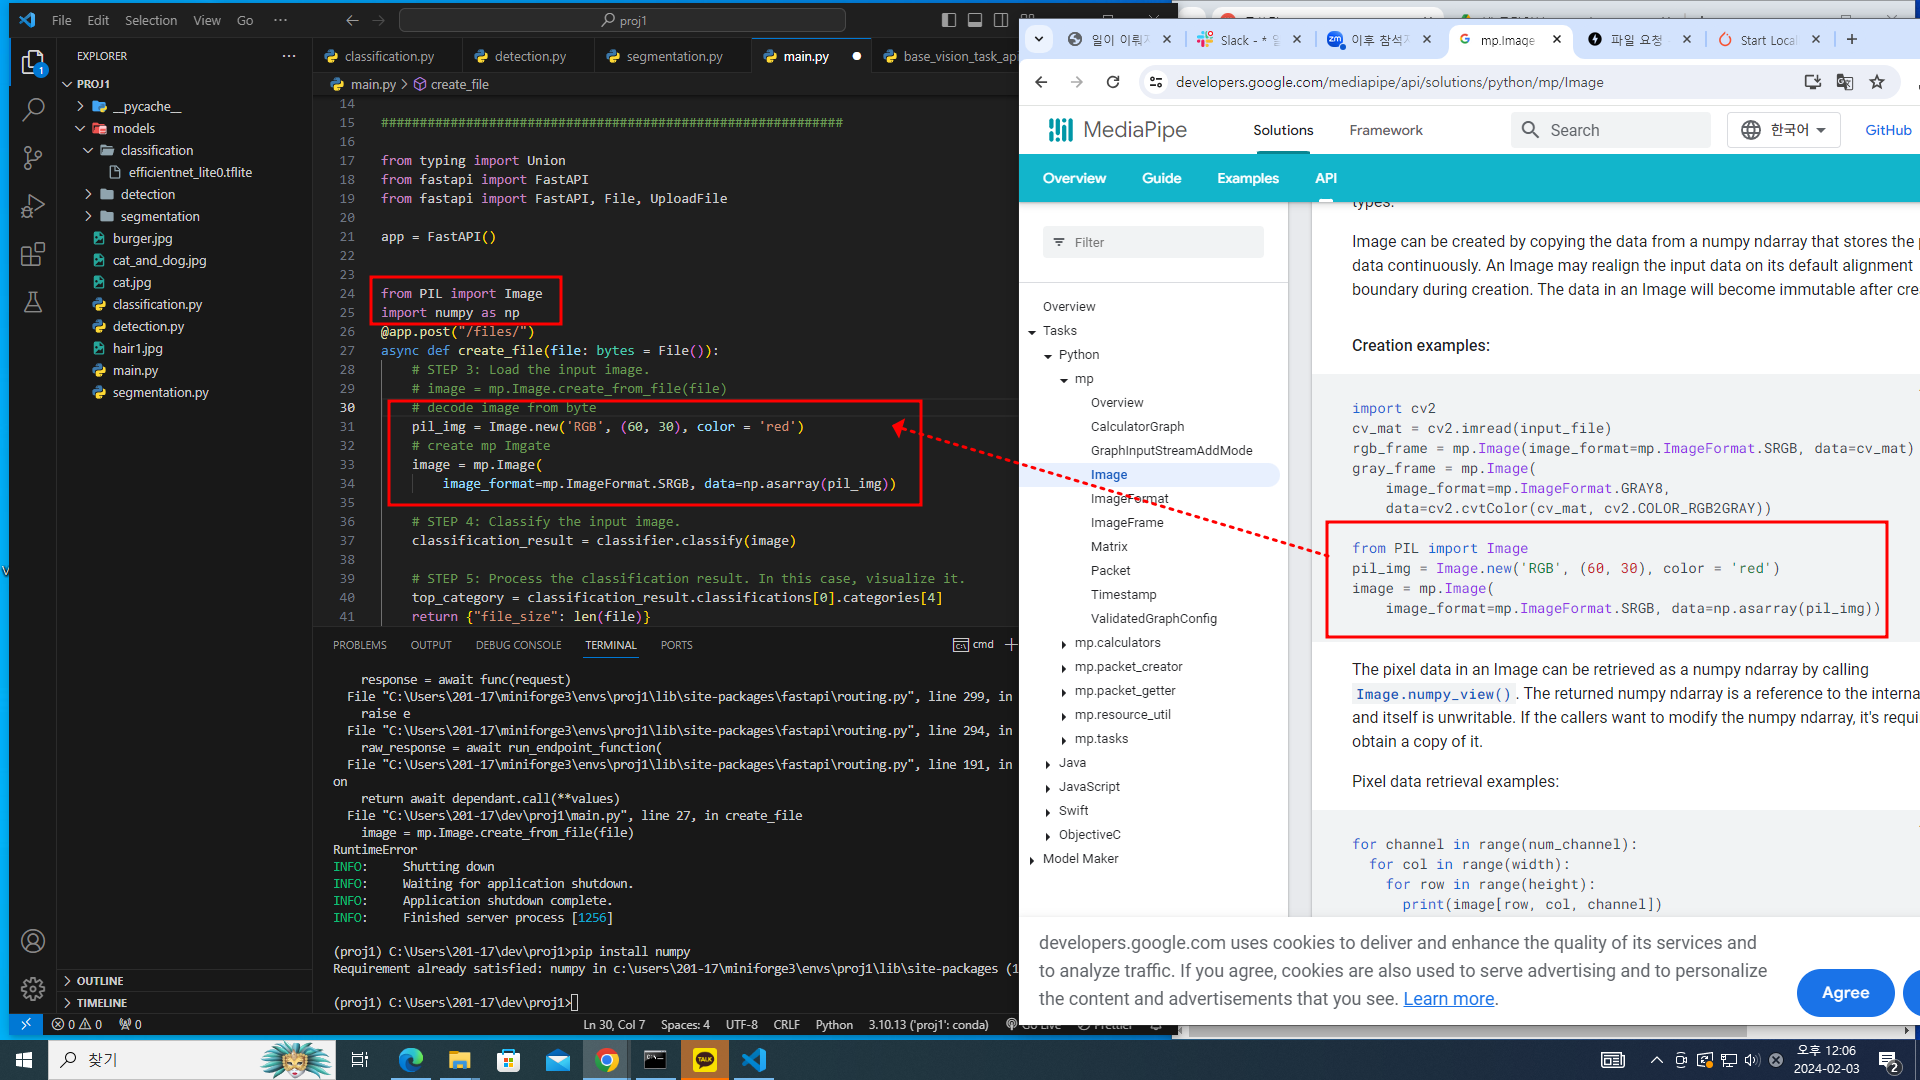Switch to the detection.py editor tab

click(529, 56)
